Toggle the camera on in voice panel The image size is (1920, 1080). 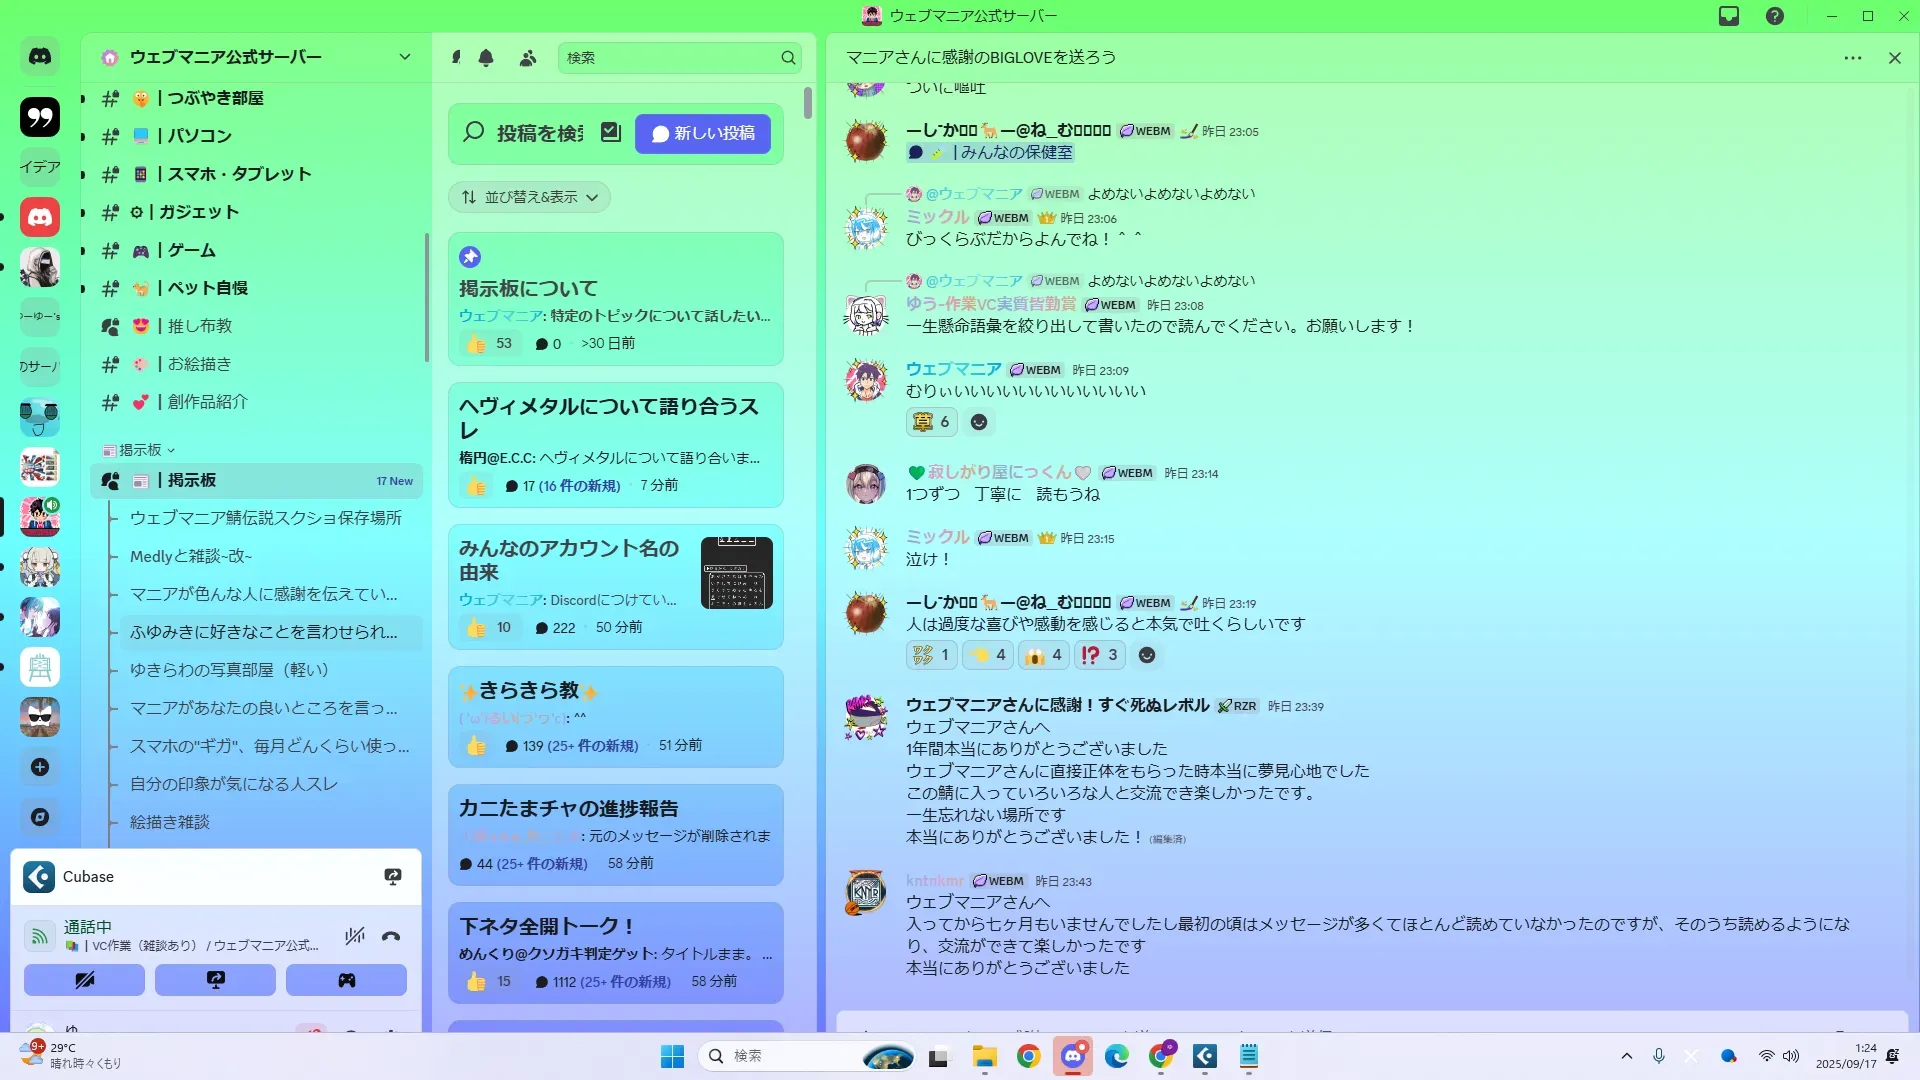click(x=84, y=980)
